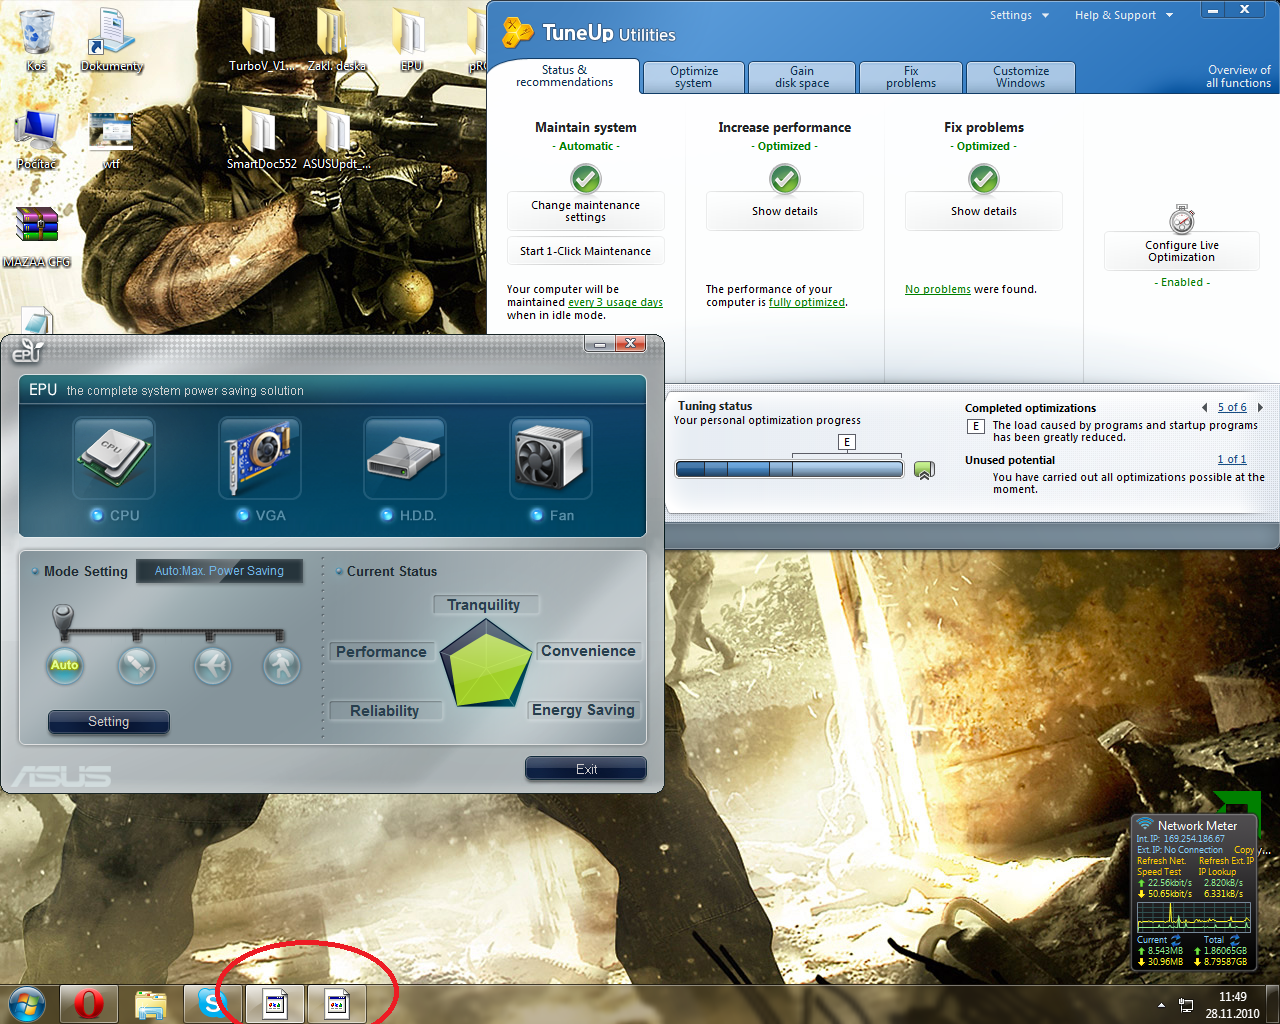Switch EPU to Auto mode

pos(64,665)
